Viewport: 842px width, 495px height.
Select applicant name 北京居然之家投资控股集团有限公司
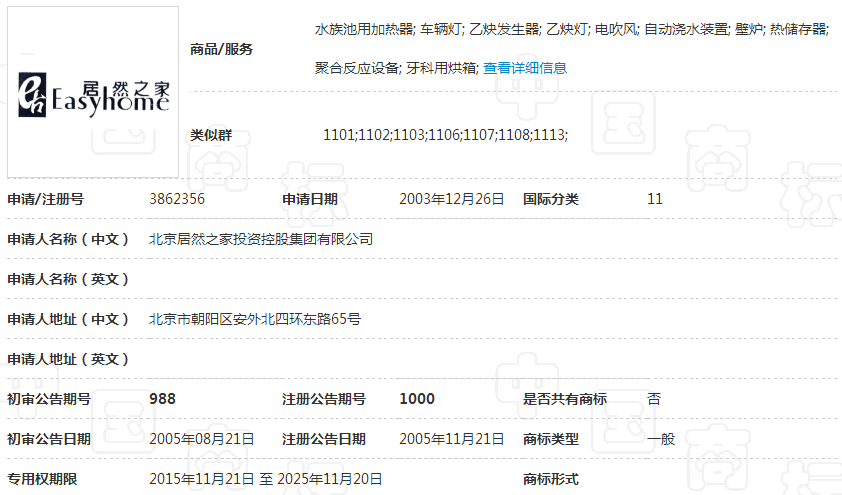pyautogui.click(x=260, y=239)
